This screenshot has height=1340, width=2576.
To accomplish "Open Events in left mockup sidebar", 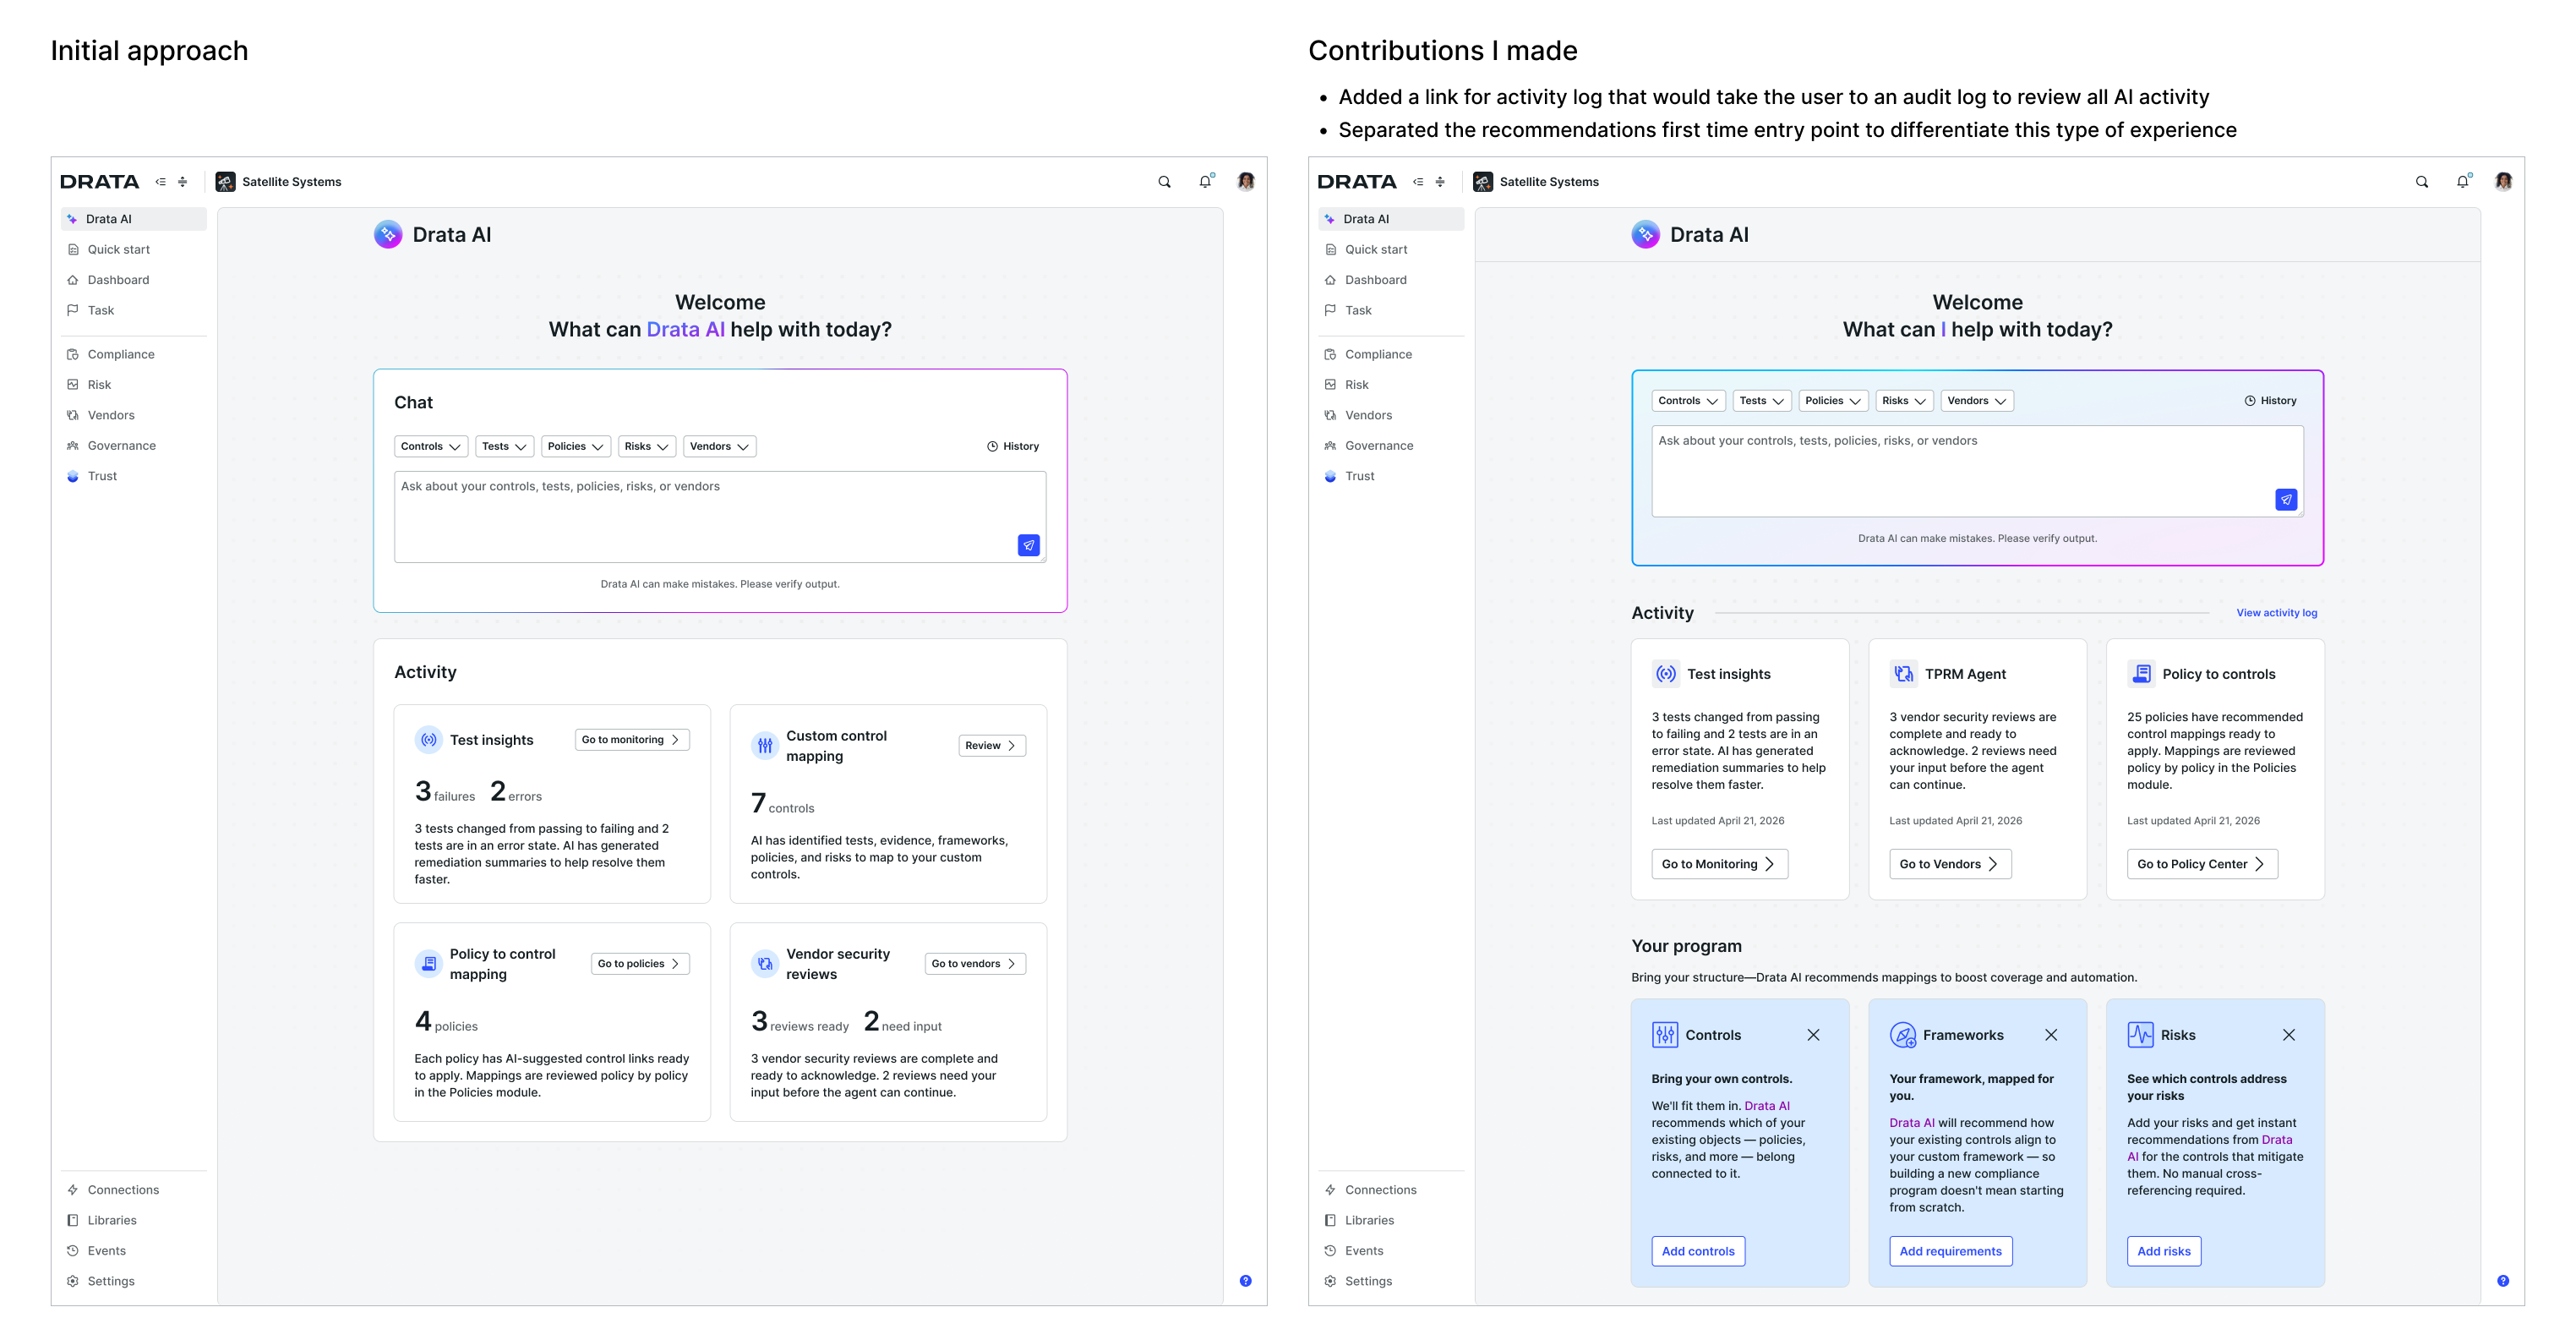I will [x=133, y=1251].
